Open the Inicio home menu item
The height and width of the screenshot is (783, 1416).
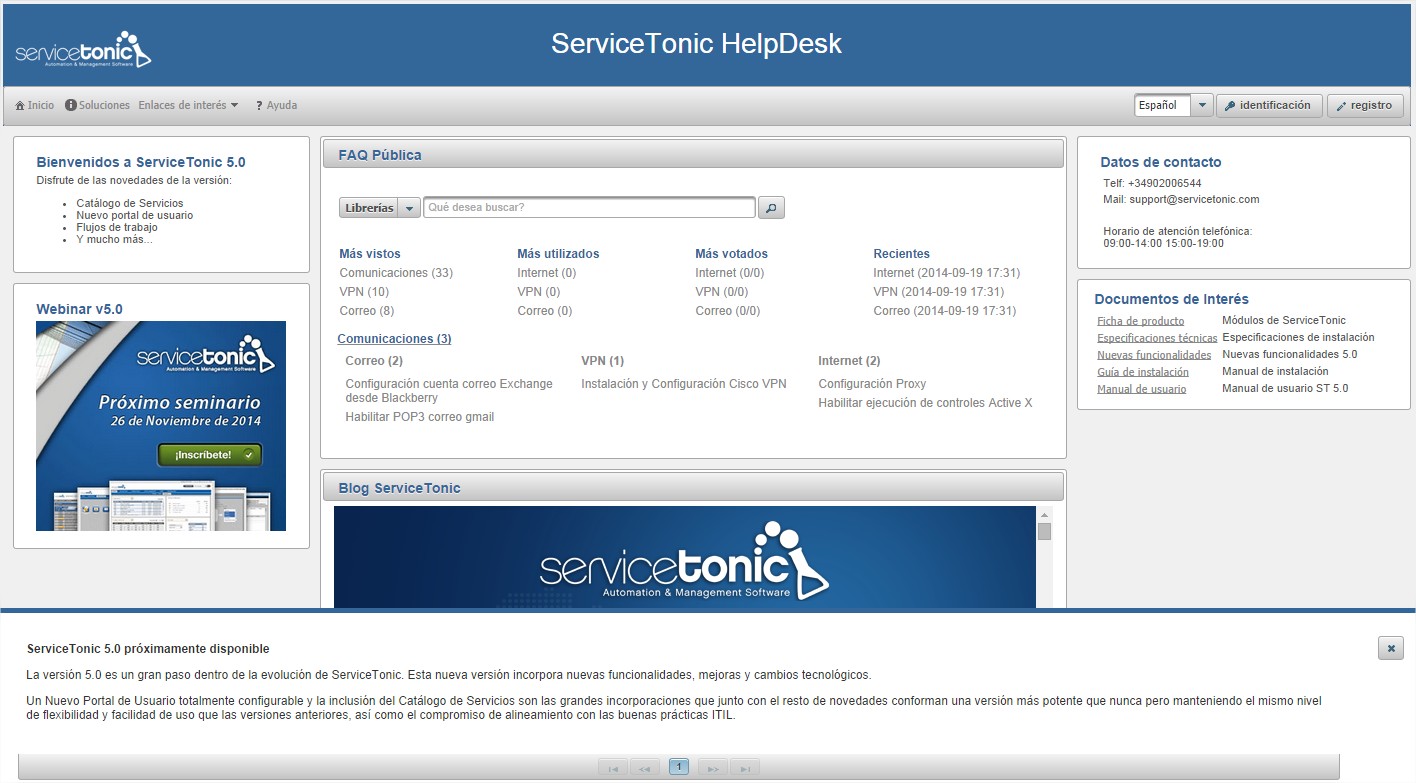(x=35, y=105)
